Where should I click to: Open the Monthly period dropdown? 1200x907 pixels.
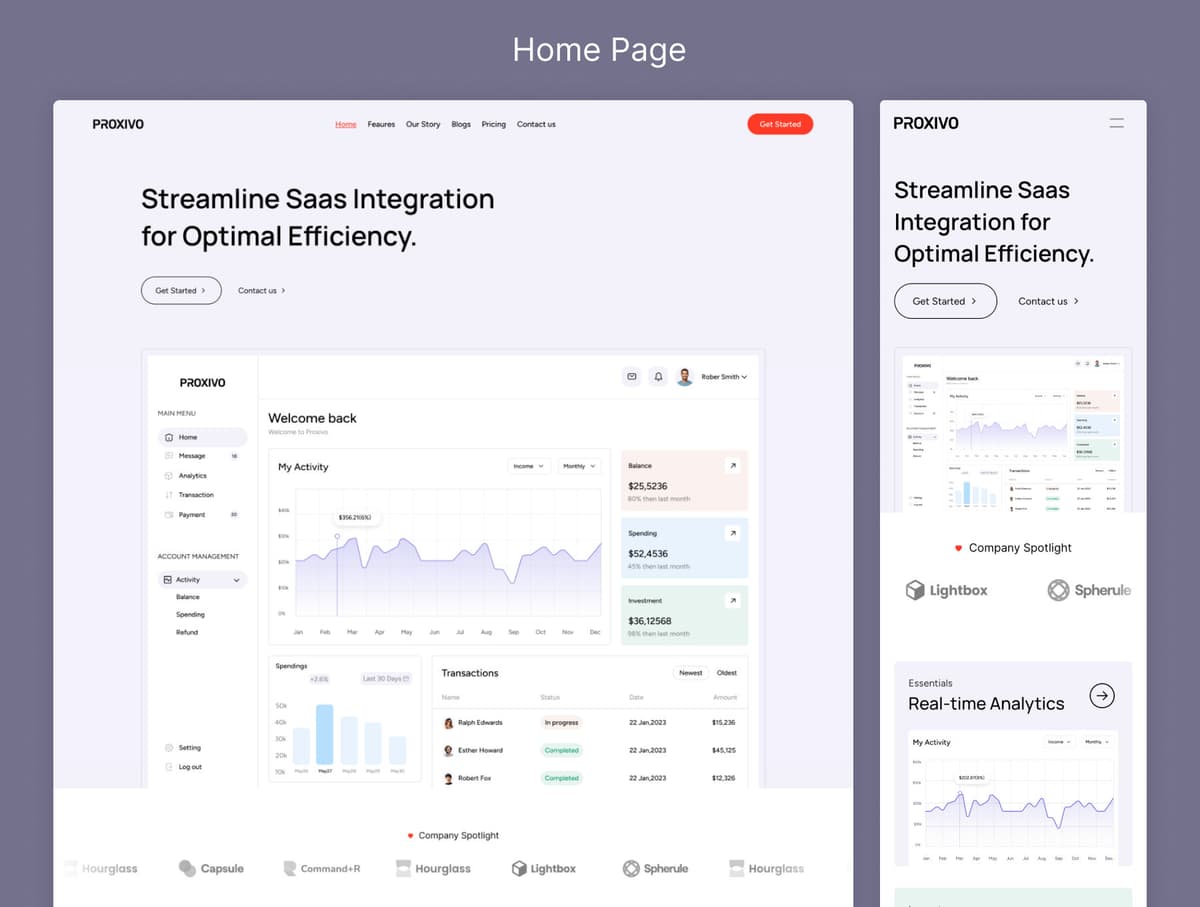point(579,466)
